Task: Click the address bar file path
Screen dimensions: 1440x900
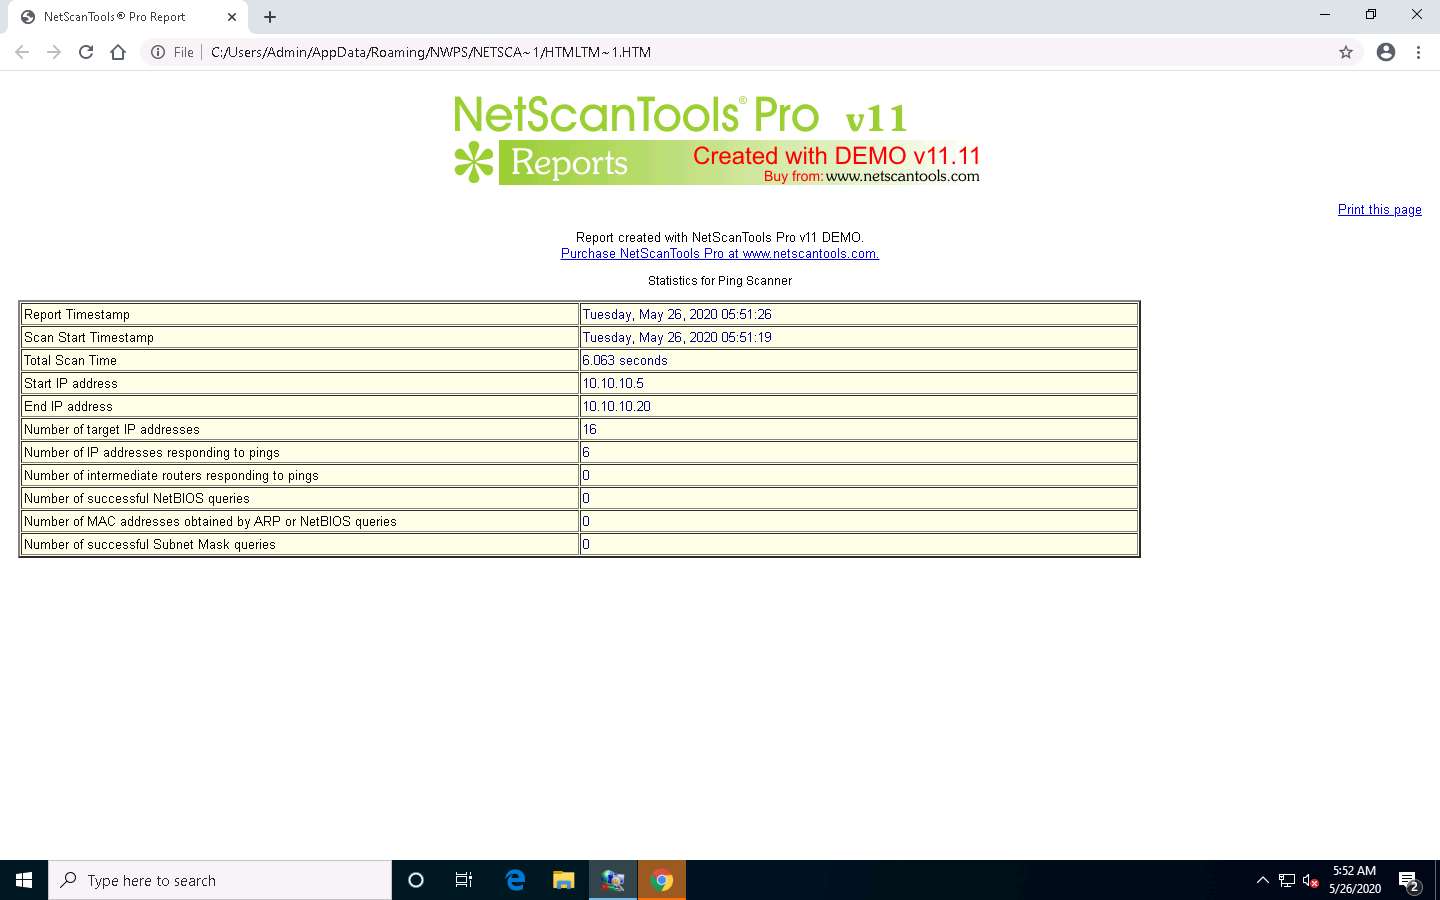Action: 431,52
